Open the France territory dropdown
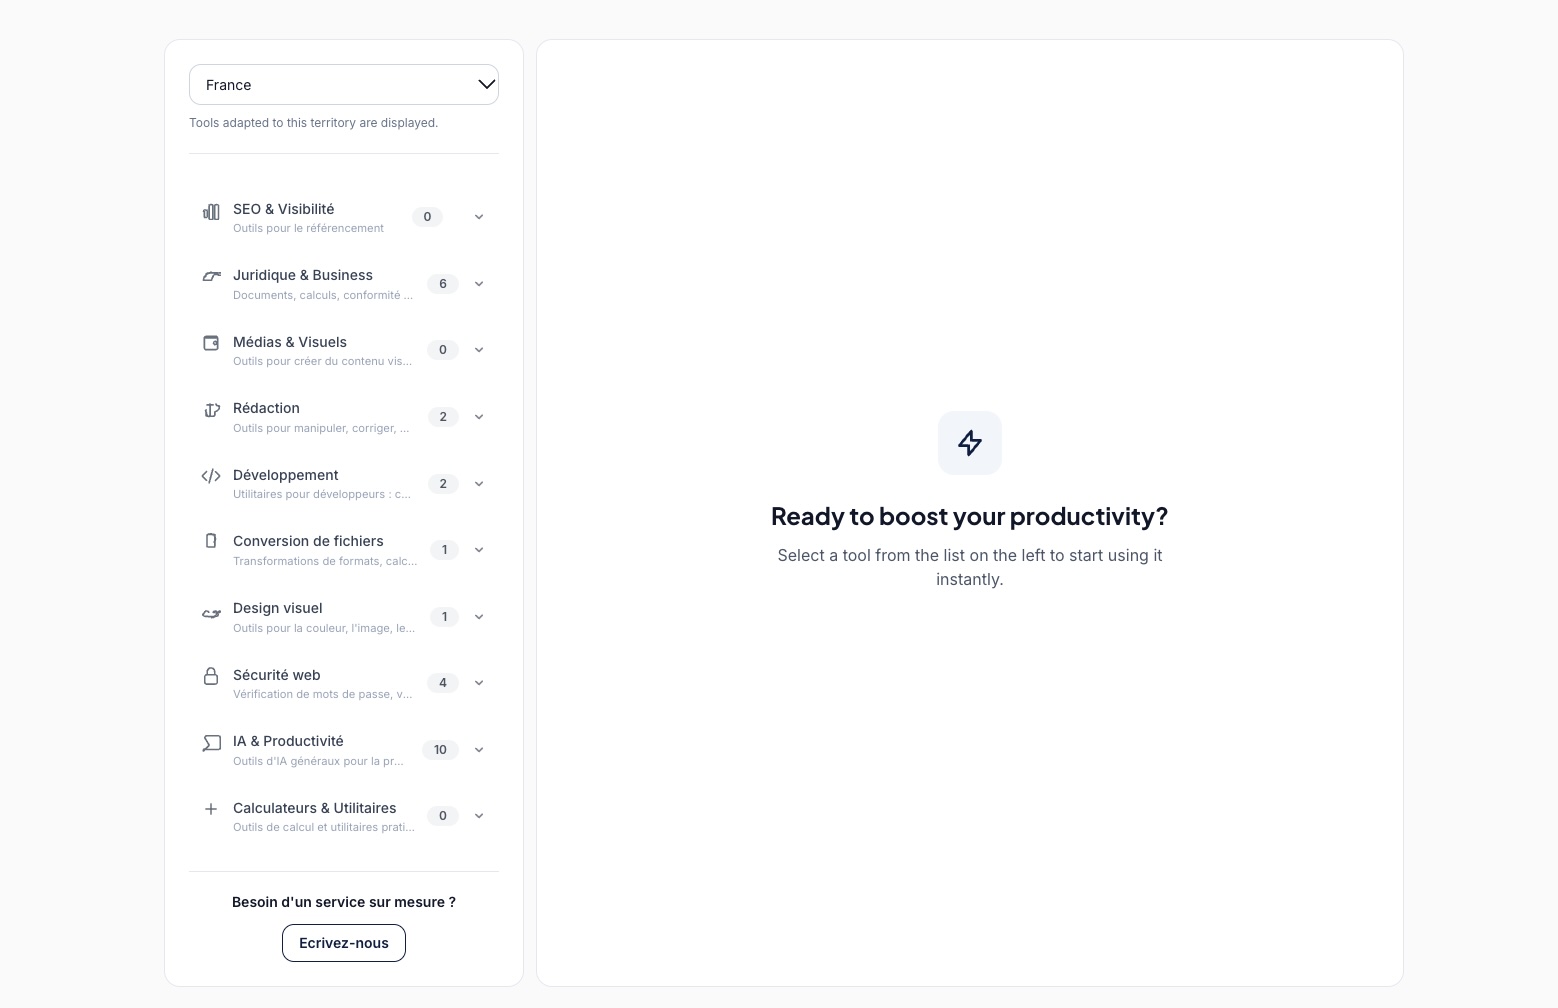Viewport: 1558px width, 1008px height. click(344, 85)
